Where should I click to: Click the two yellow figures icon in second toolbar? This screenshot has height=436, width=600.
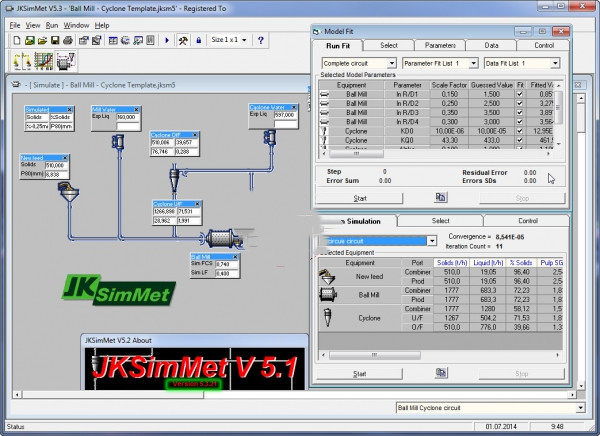[x=22, y=61]
